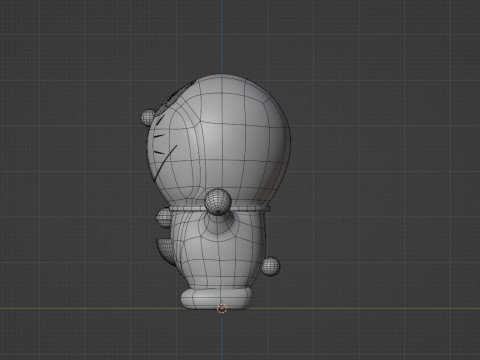
Task: Select the pocket on the belly
Action: [165, 251]
